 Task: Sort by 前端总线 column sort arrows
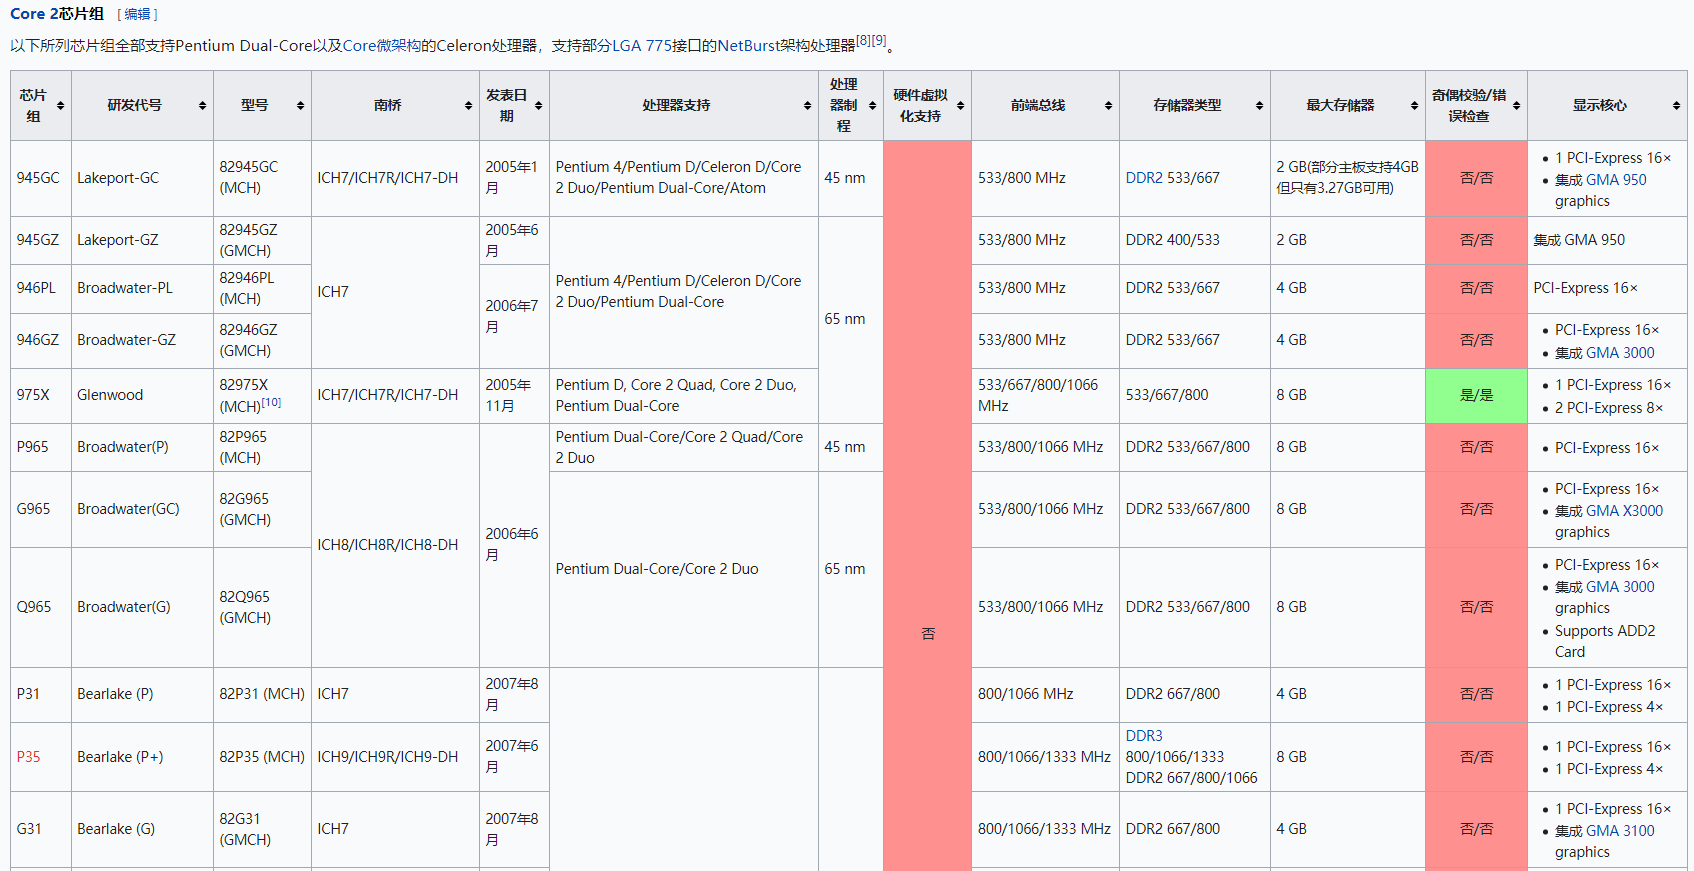[x=1108, y=106]
